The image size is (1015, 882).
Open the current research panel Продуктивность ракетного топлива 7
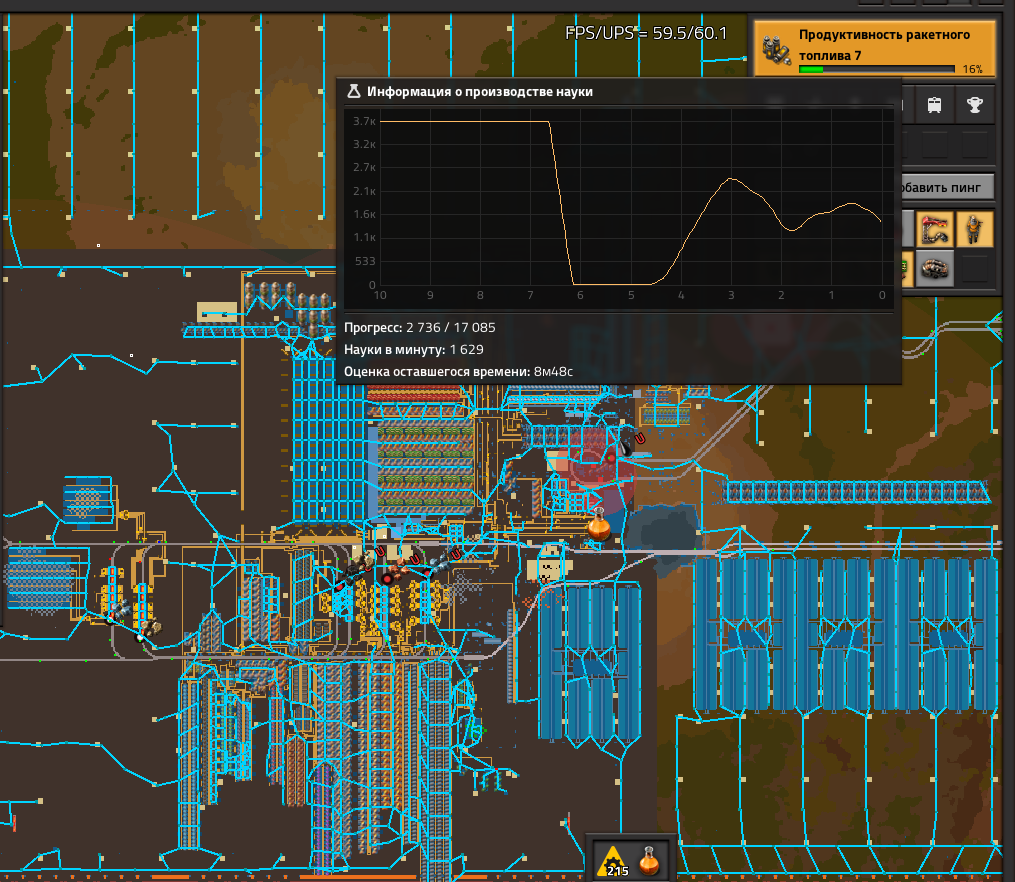coord(875,48)
